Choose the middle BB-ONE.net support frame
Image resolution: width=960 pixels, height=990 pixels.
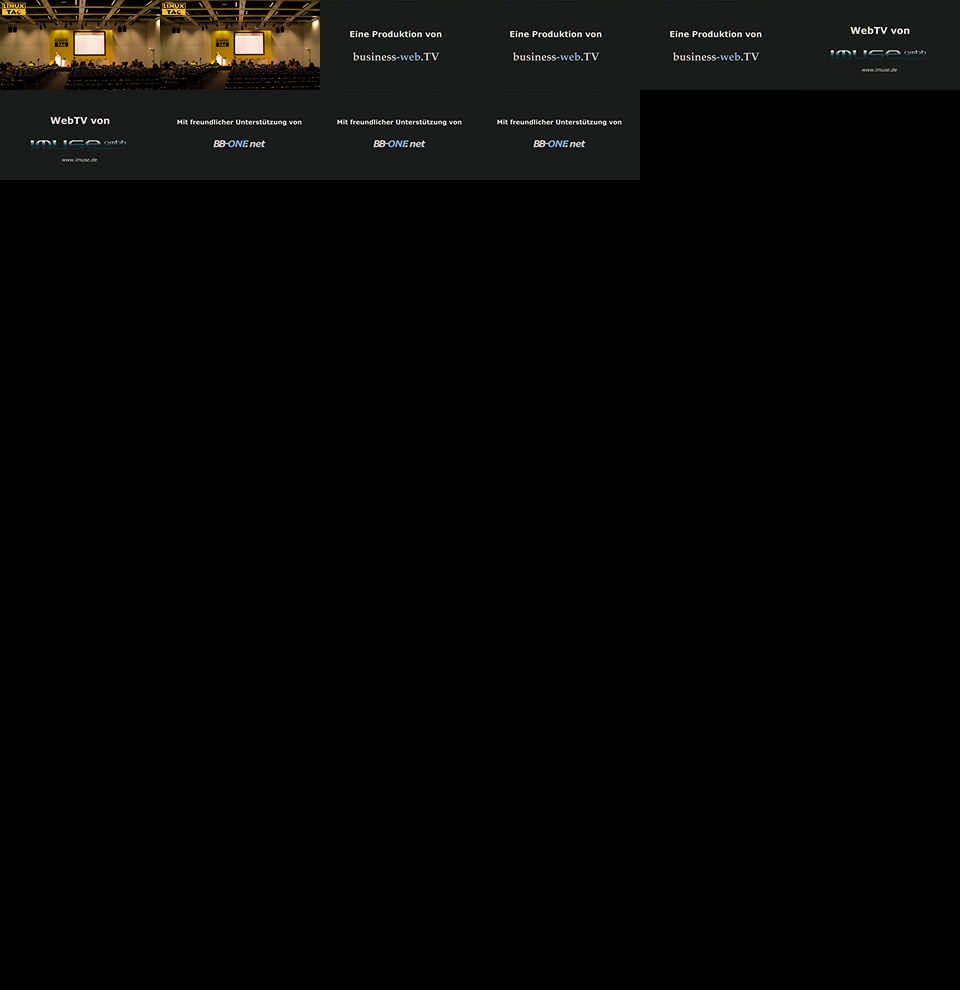(400, 135)
